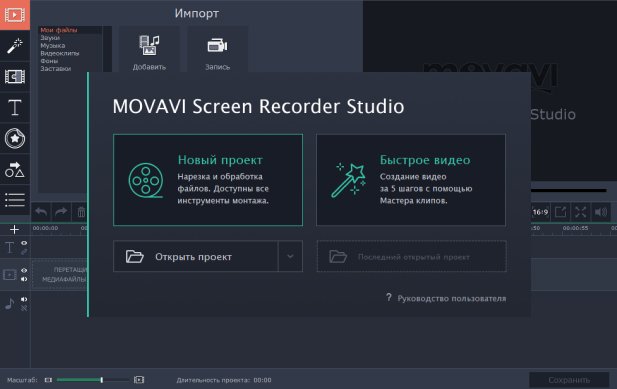The width and height of the screenshot is (617, 389).
Task: Select the 16:9 aspect ratio button
Action: click(x=540, y=212)
